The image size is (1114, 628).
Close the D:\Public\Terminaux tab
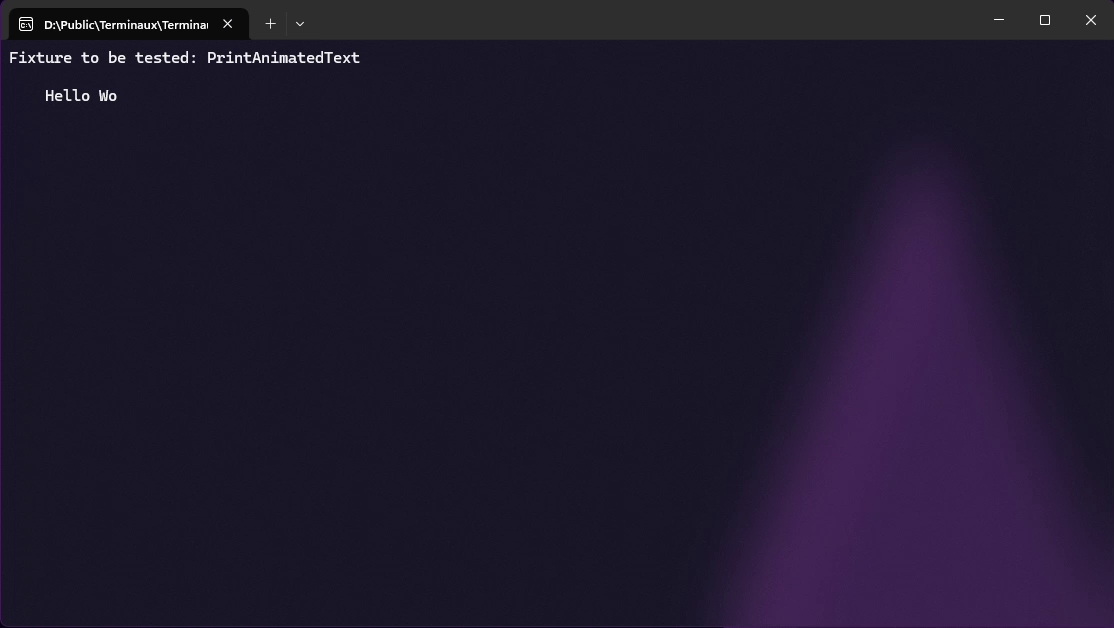227,24
